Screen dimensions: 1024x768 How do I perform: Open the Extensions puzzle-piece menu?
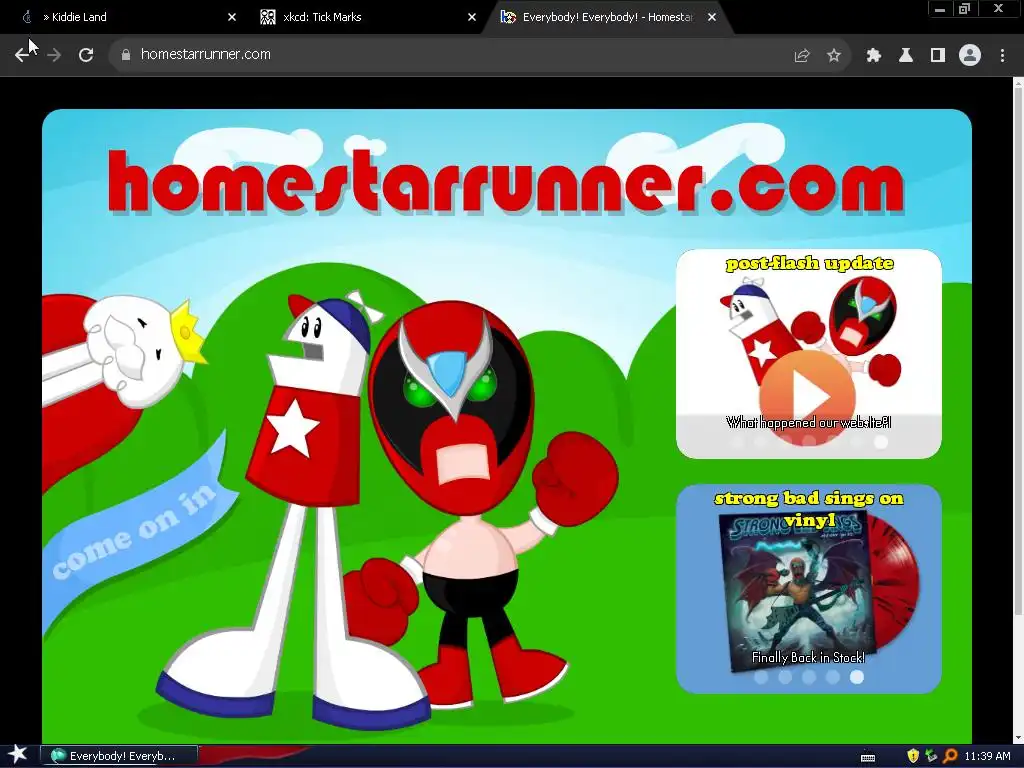click(873, 56)
